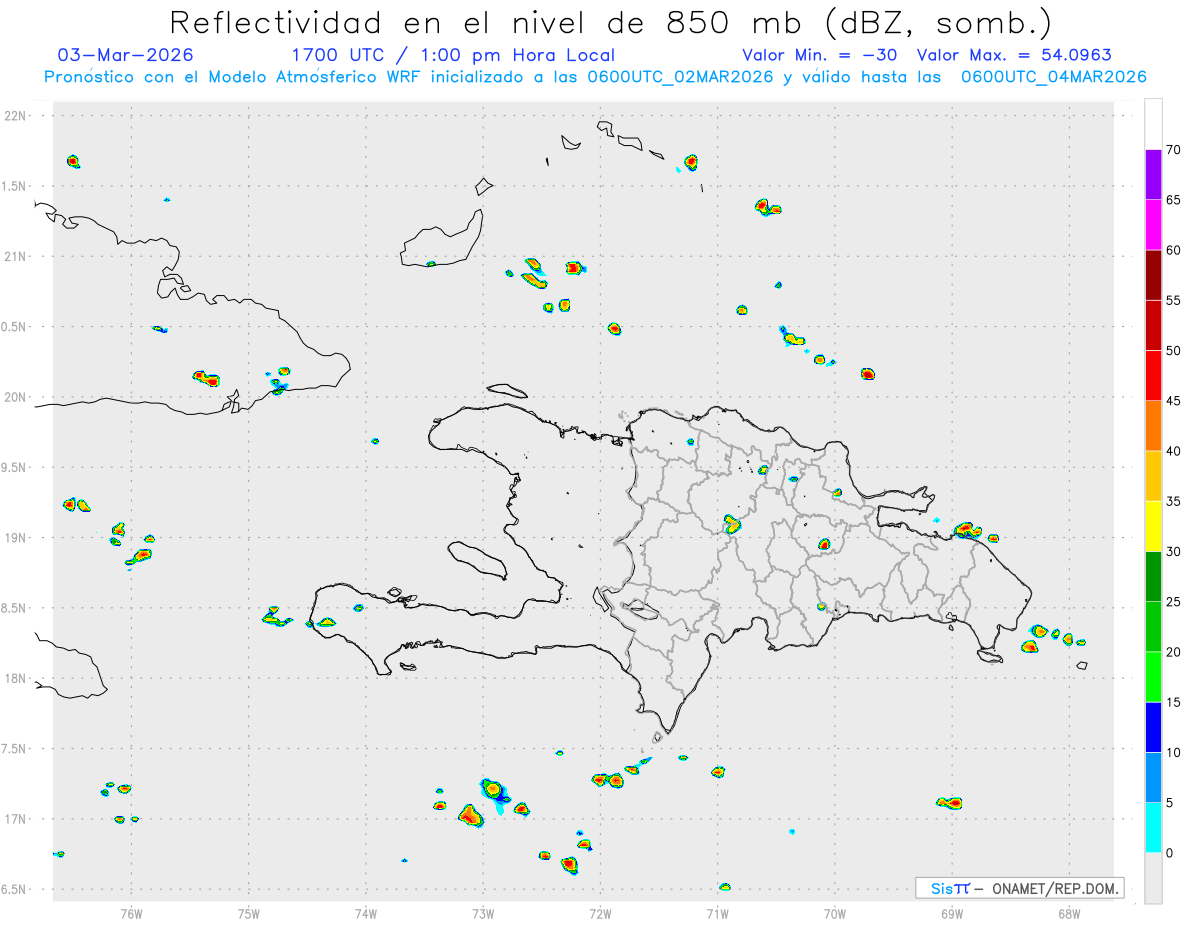Image resolution: width=1200 pixels, height=927 pixels.
Task: Click the '76W' longitude label
Action: [x=131, y=913]
